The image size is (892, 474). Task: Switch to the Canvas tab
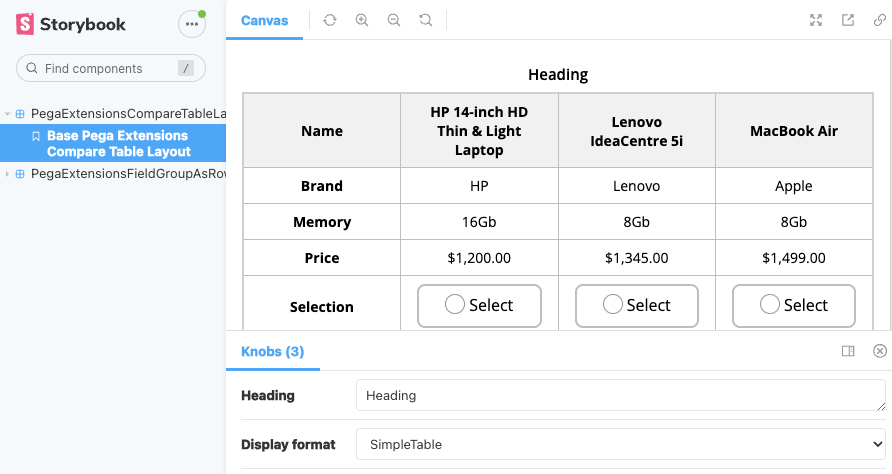pyautogui.click(x=264, y=20)
